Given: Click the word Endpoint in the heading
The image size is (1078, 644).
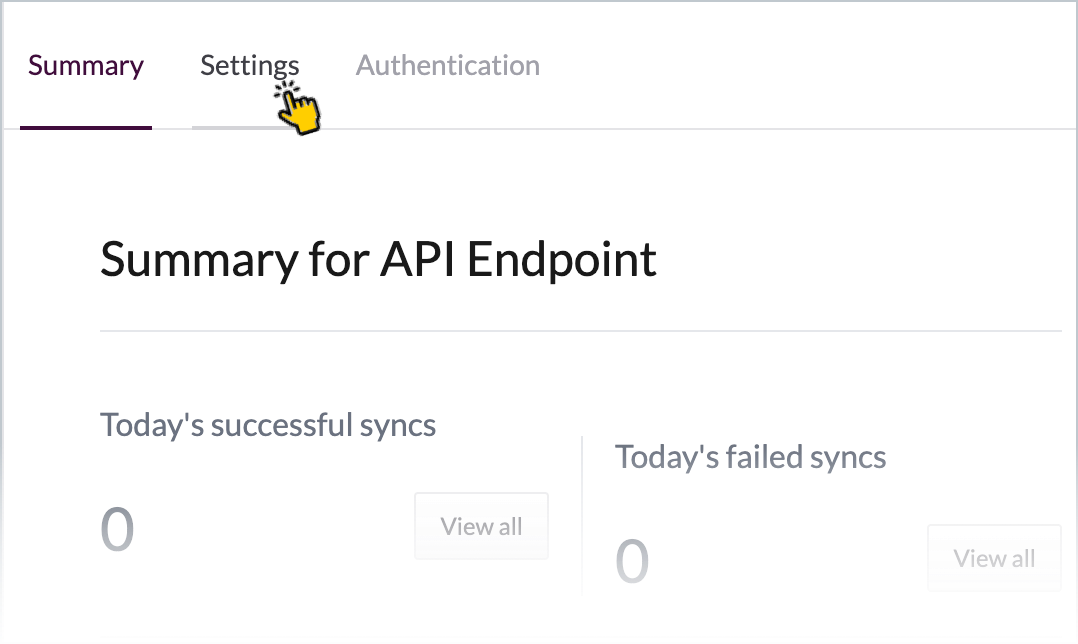Looking at the screenshot, I should coord(562,260).
